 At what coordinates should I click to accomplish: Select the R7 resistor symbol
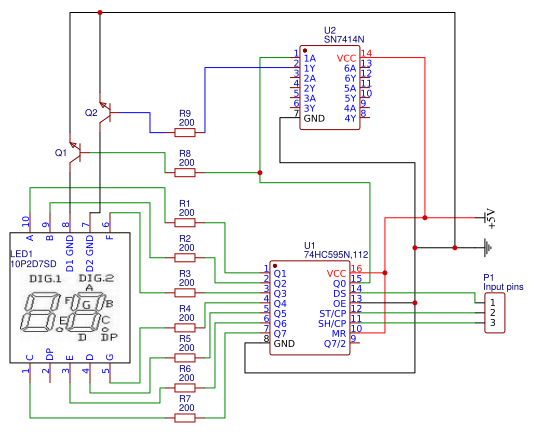coord(185,418)
